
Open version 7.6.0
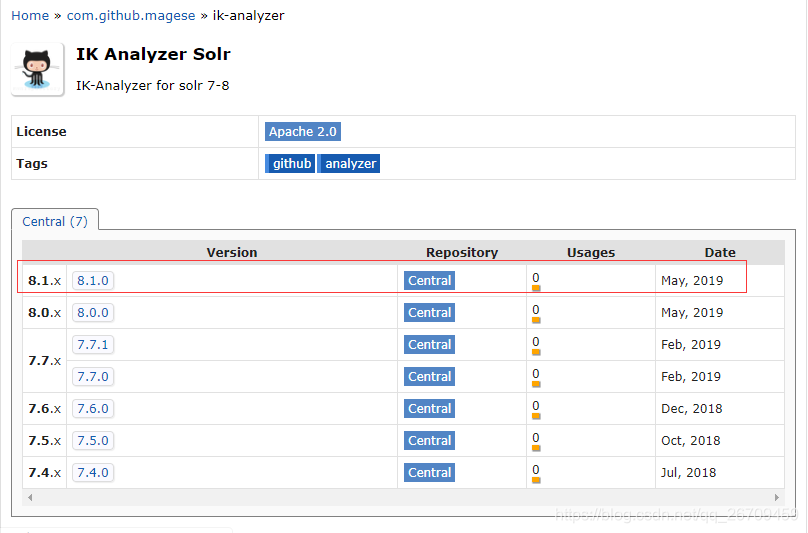[93, 408]
